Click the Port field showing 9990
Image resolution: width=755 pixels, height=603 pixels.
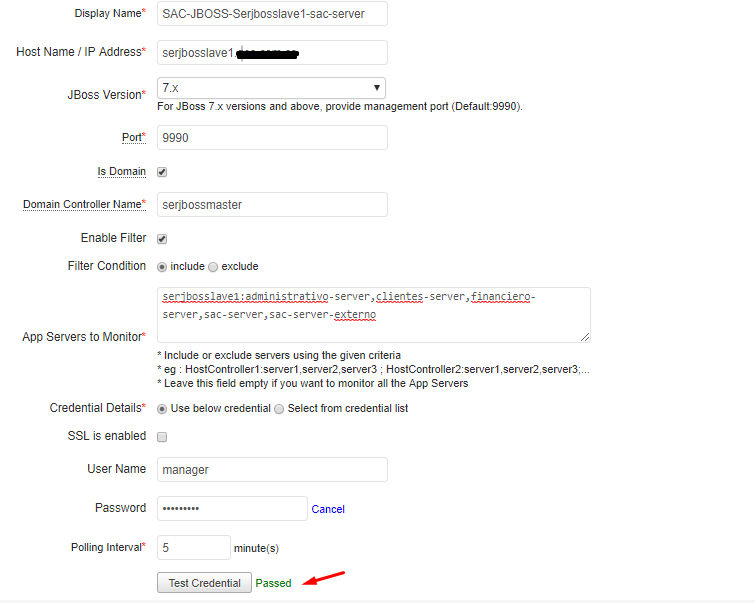point(272,138)
